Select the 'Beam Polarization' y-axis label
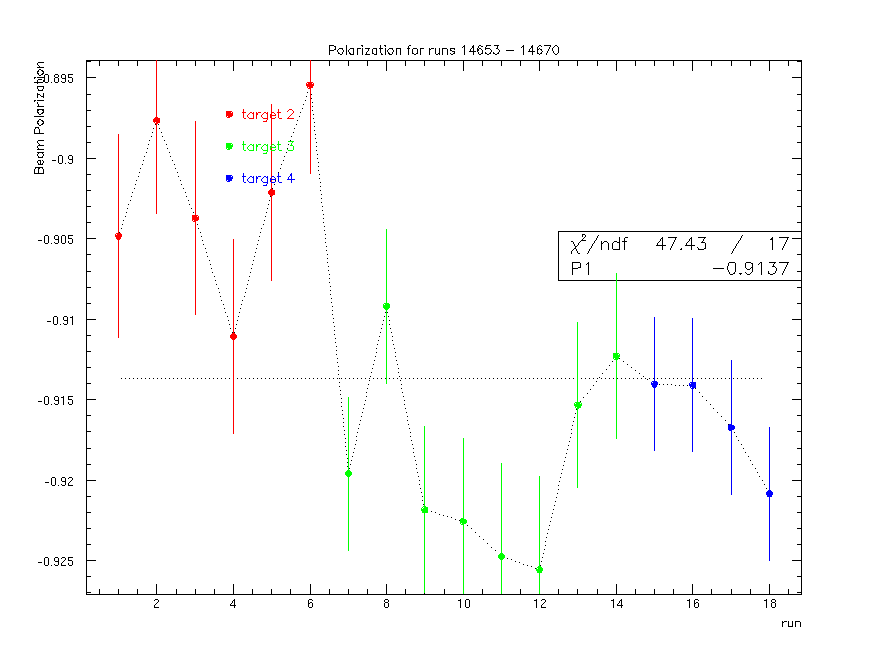 [x=39, y=118]
